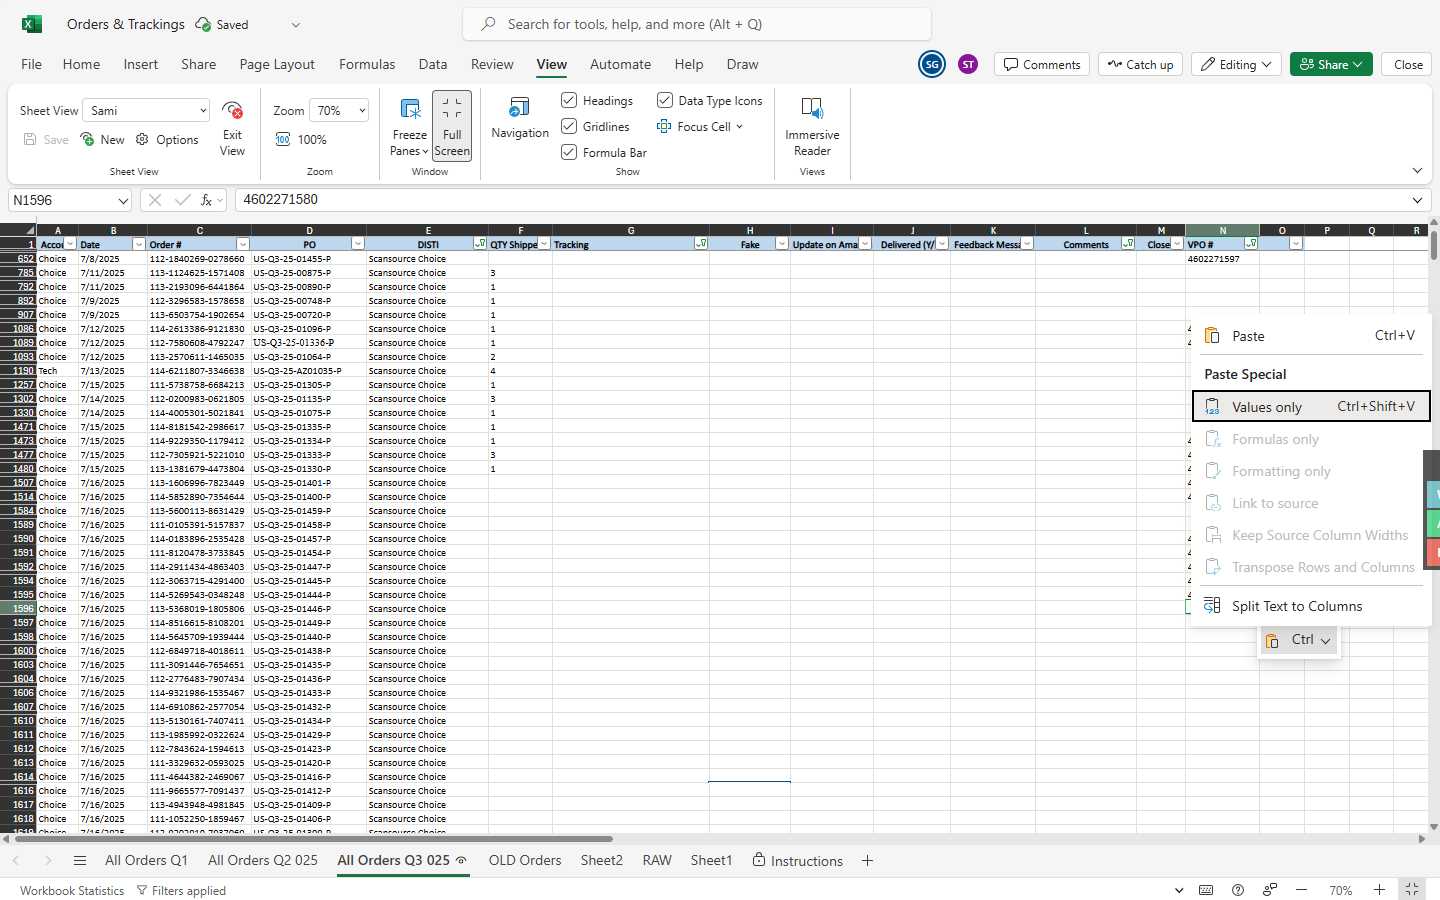Click the zoom out minus icon

pos(1301,890)
